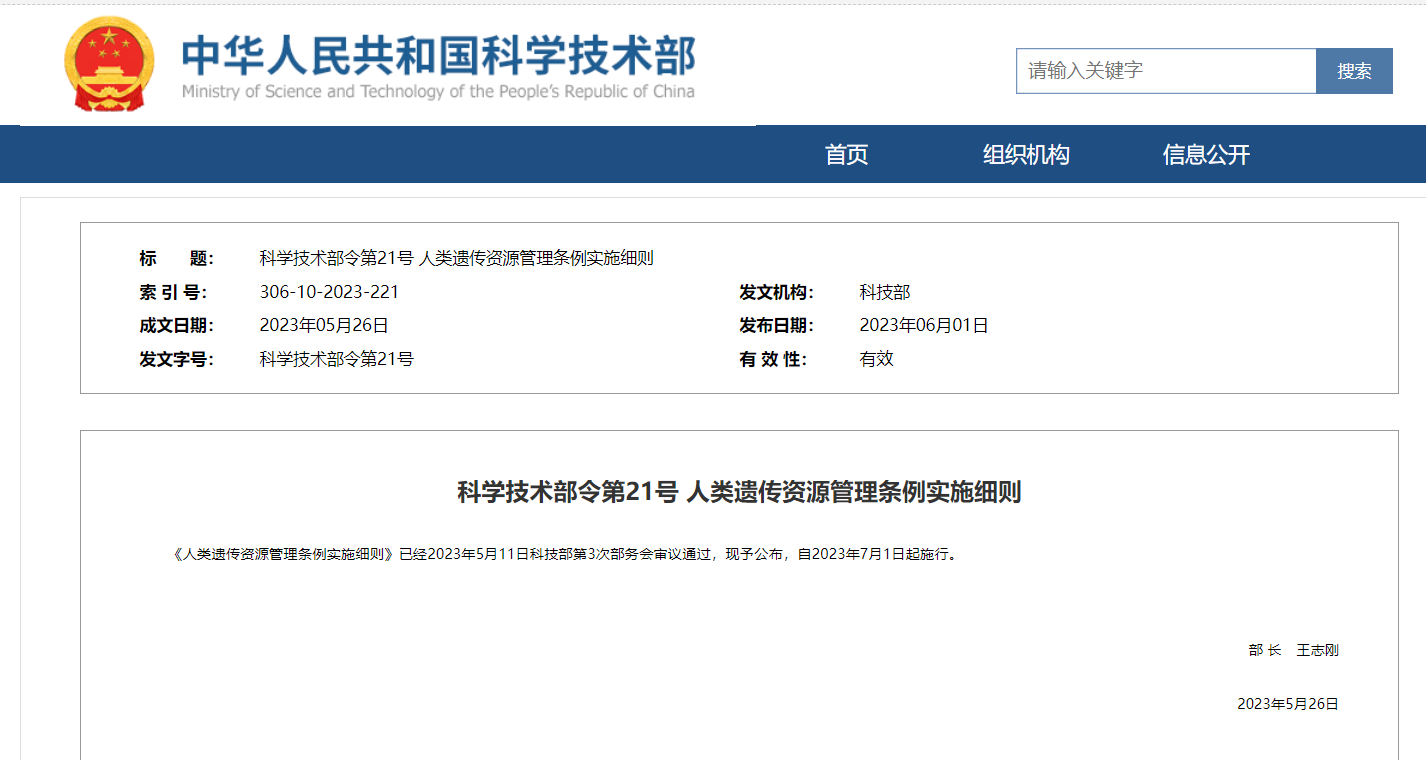Screen dimensions: 1426x760
Task: Open the 组织机构 navigation item
Action: click(1027, 154)
